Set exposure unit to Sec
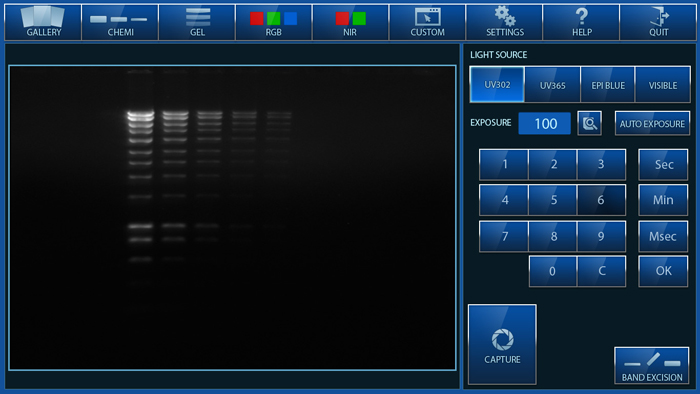The image size is (700, 394). coord(663,165)
